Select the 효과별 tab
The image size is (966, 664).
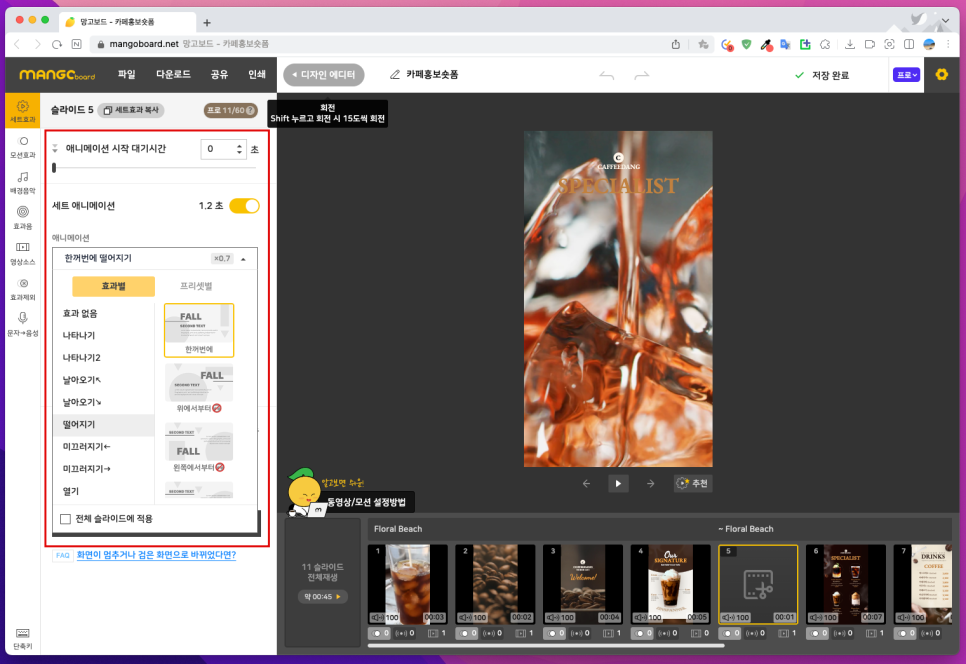[x=113, y=286]
